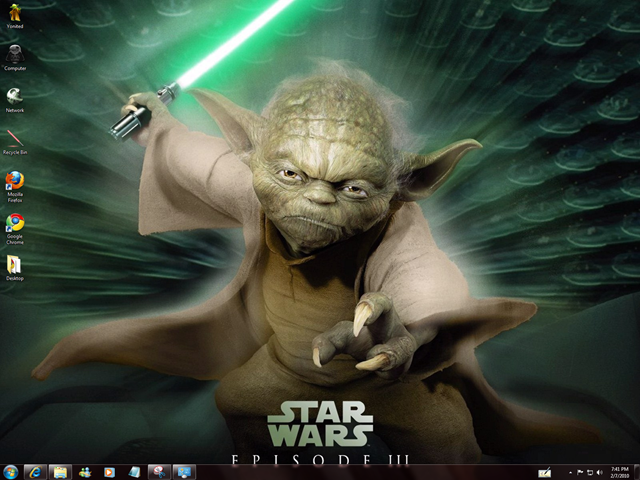This screenshot has width=640, height=480.
Task: Launch Mozilla Firefox from the desktop
Action: tap(14, 181)
